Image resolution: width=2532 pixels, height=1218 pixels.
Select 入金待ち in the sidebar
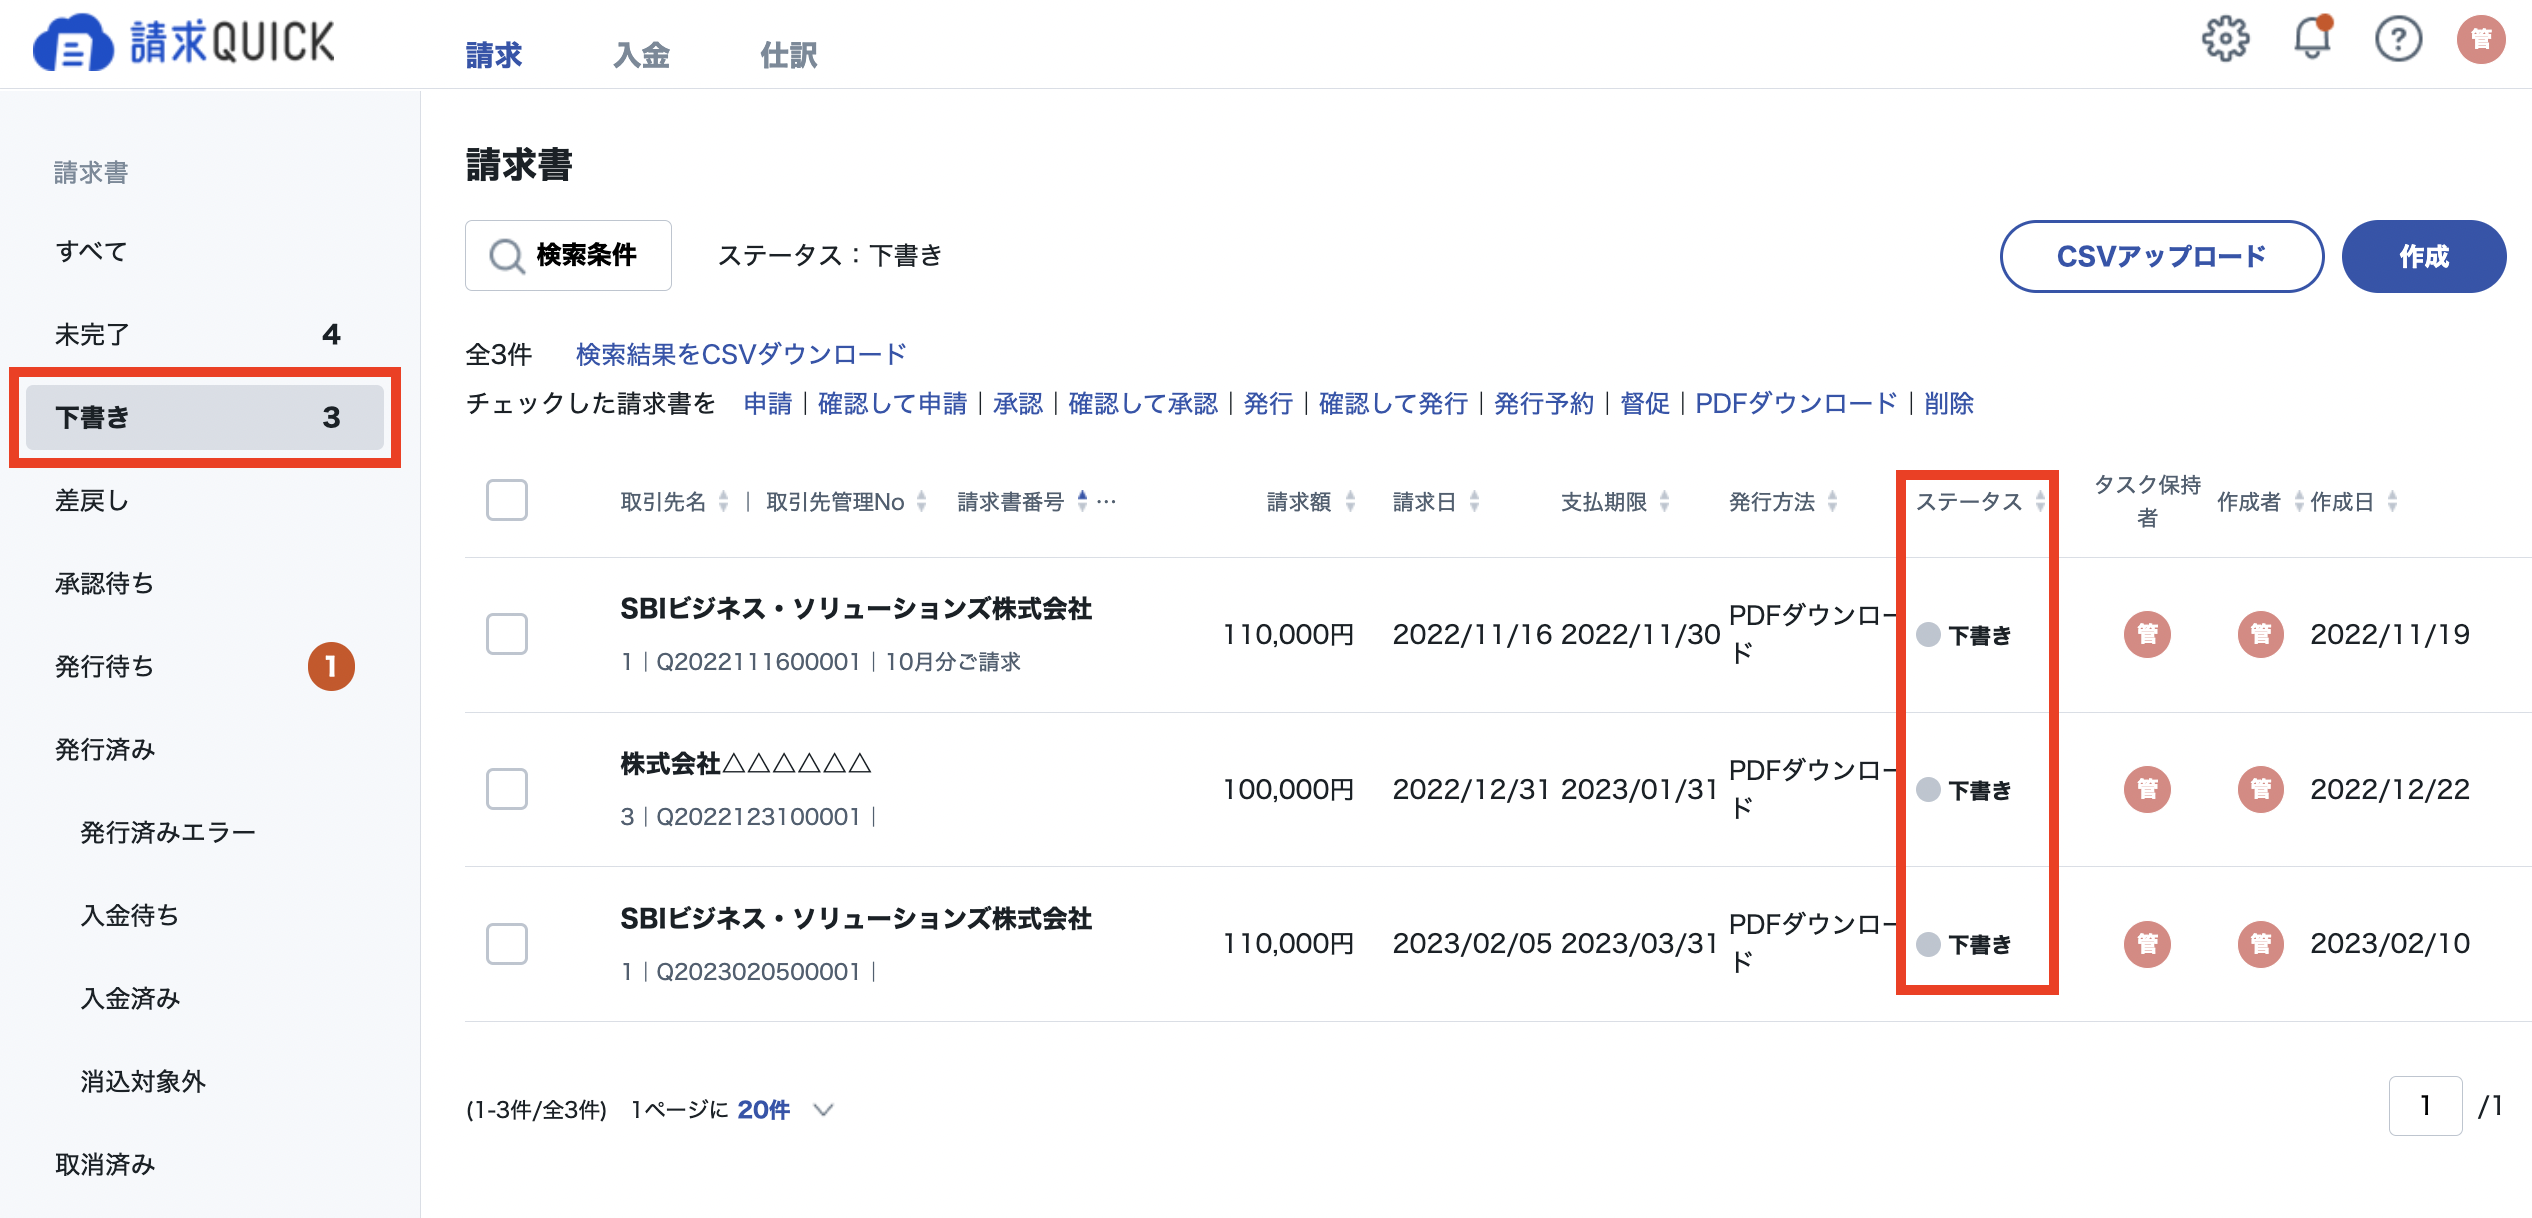pos(205,915)
